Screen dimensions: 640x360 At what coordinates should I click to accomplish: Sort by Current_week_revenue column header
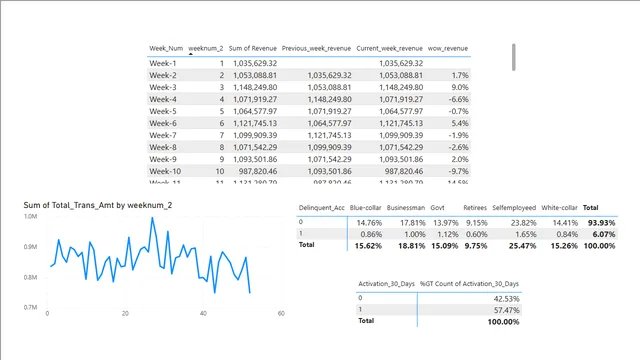(389, 48)
